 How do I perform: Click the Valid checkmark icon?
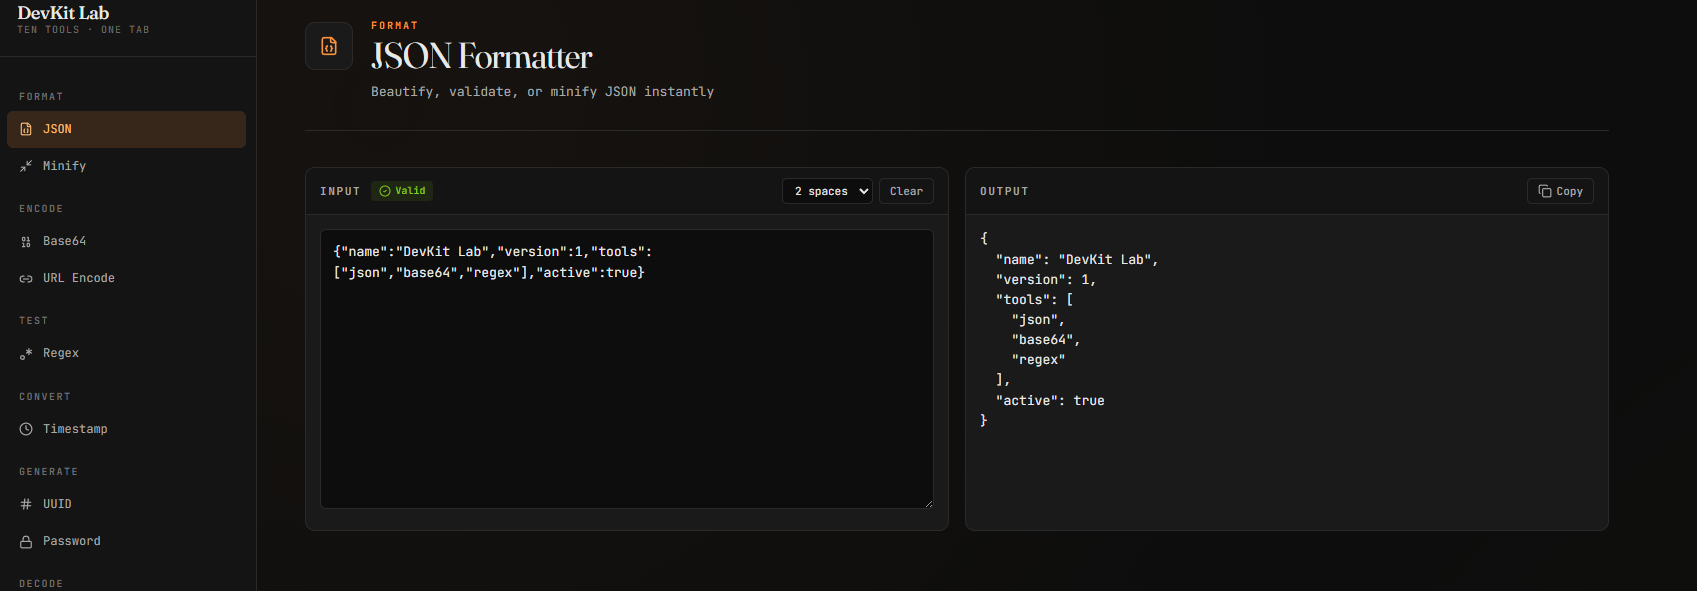pos(385,191)
